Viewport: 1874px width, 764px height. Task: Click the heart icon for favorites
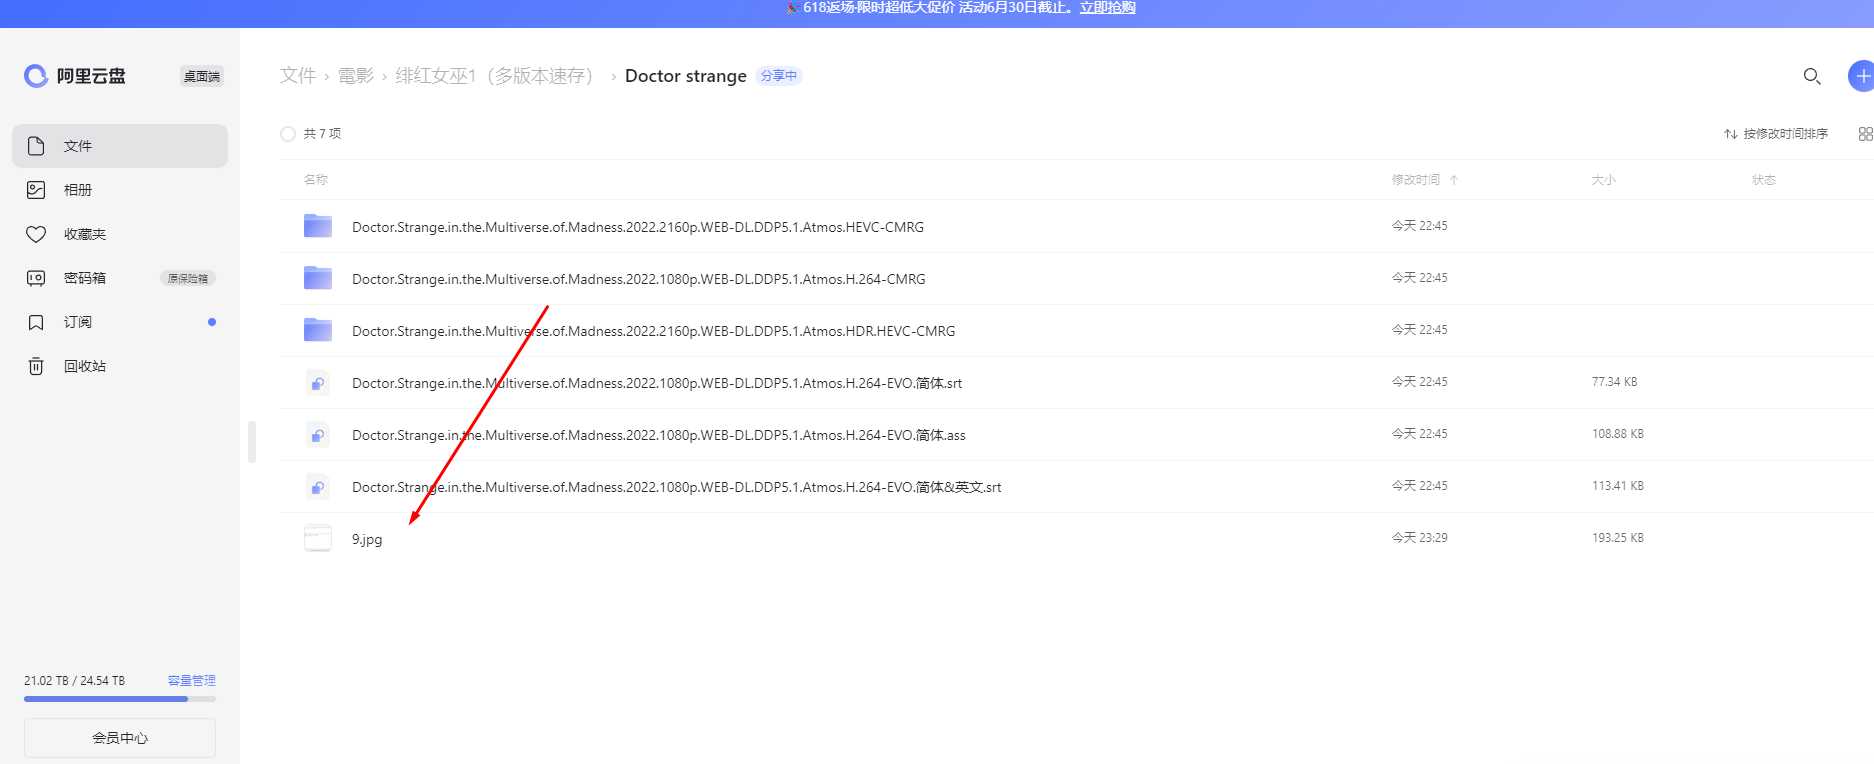click(36, 234)
